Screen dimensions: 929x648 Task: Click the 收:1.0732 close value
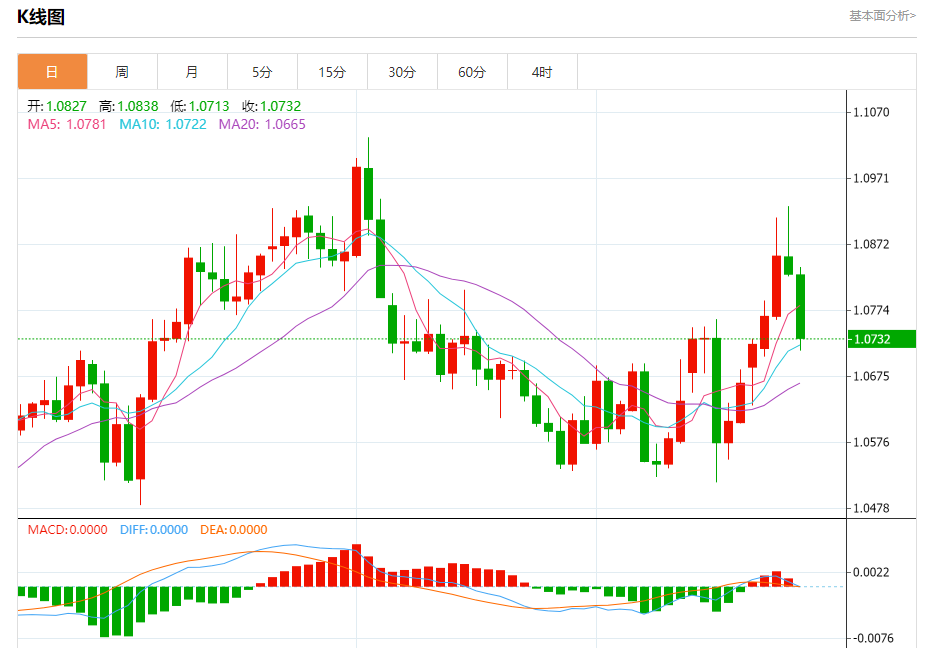click(271, 106)
